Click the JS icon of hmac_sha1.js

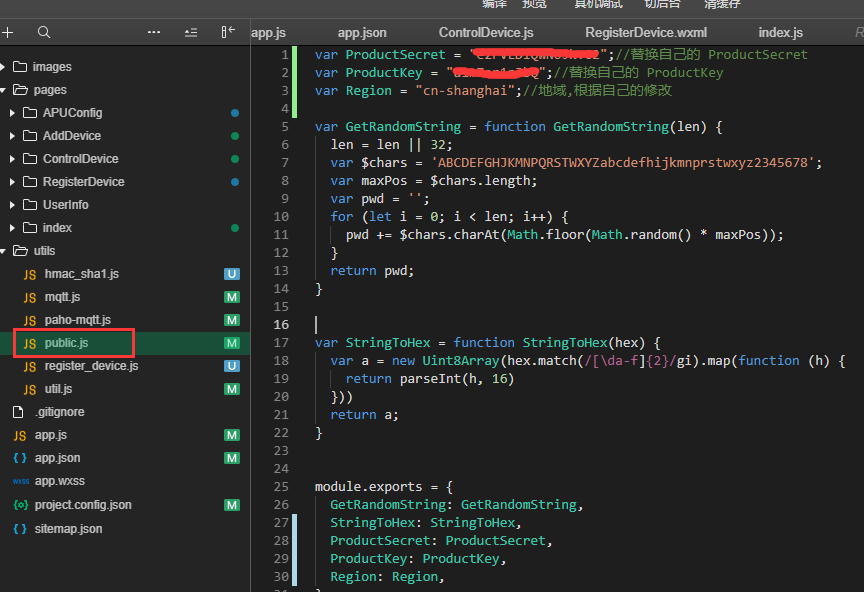coord(30,275)
